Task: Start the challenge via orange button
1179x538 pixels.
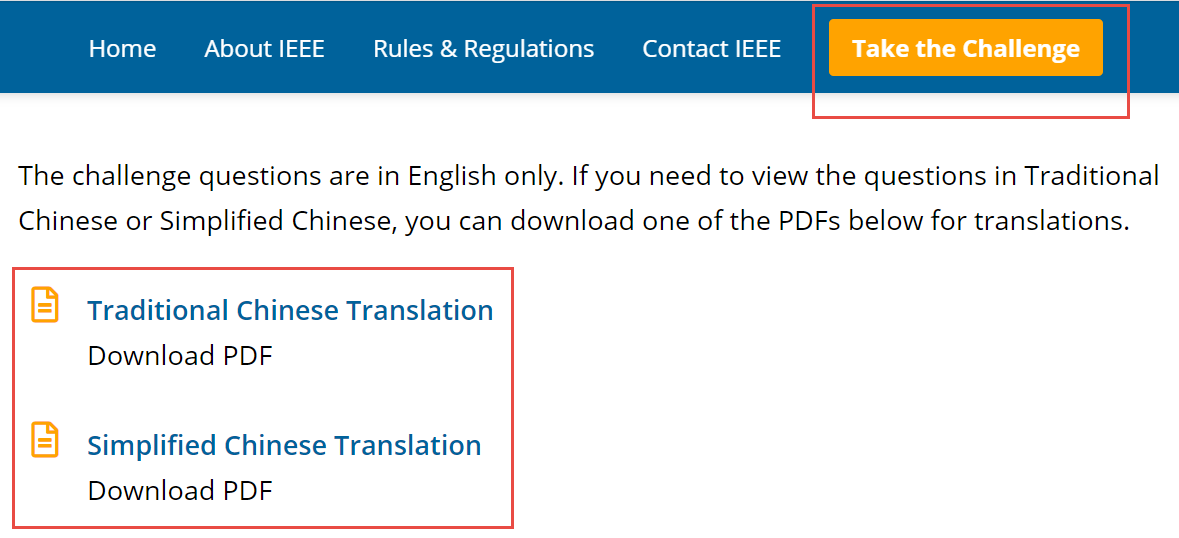Action: point(965,48)
